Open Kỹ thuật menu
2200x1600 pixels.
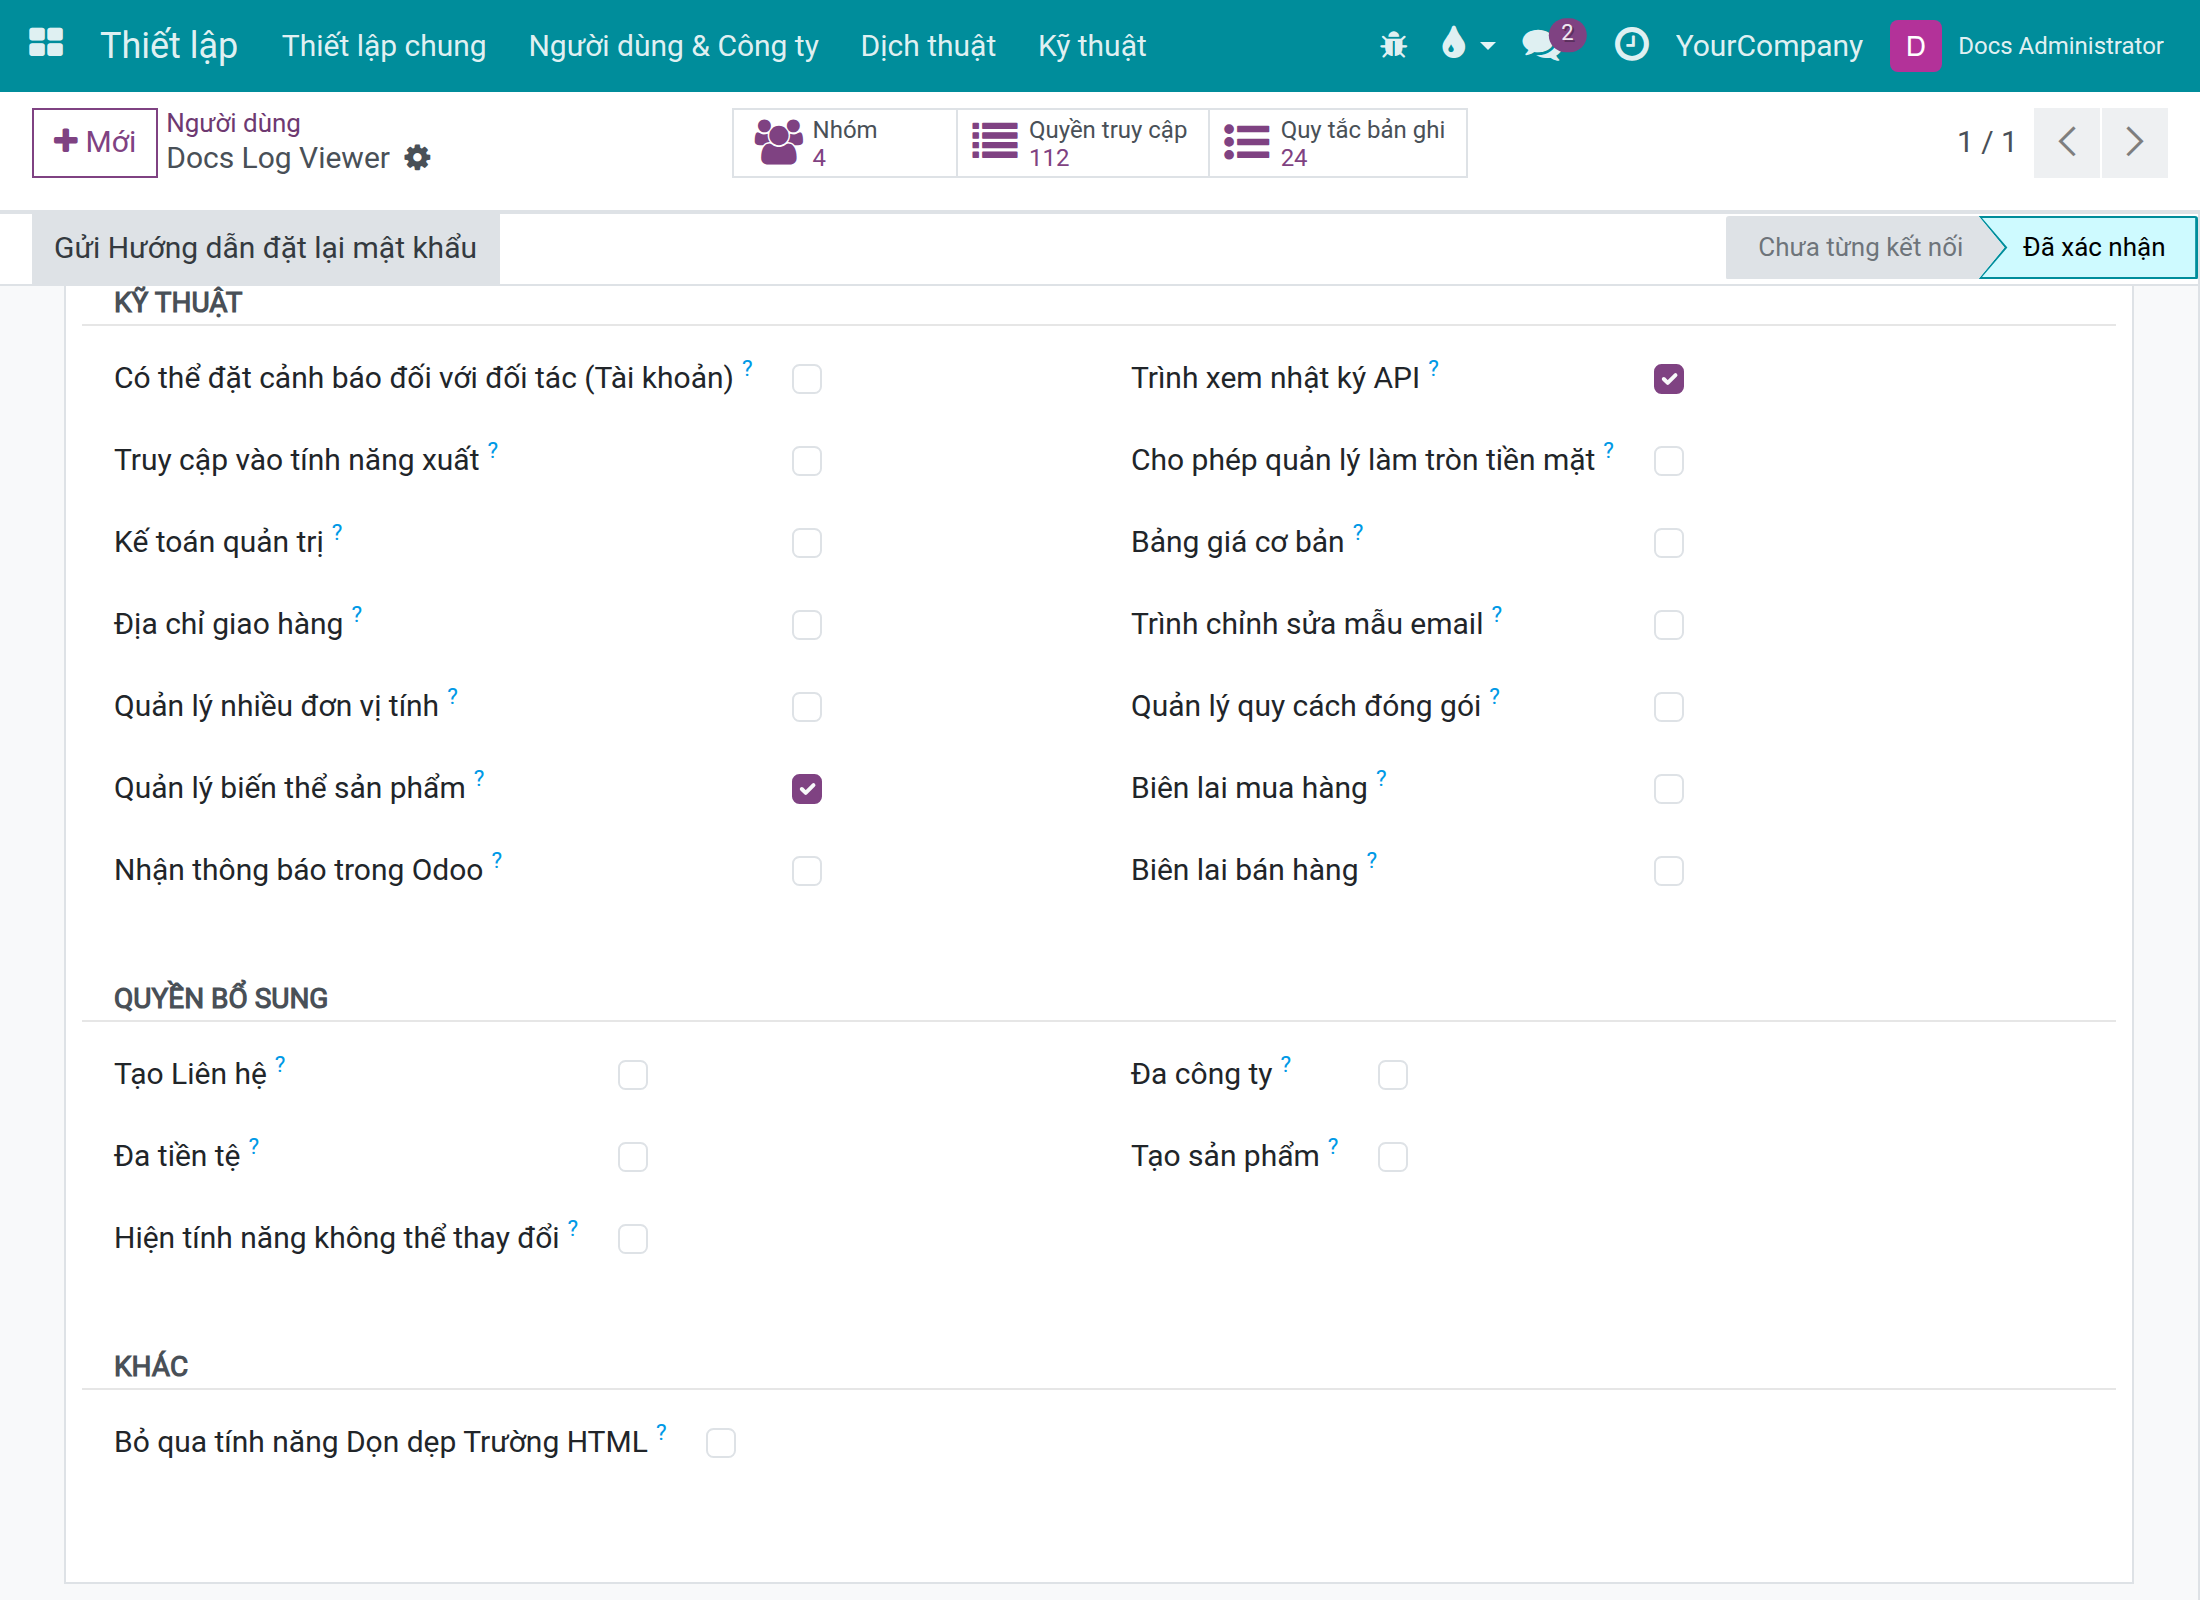[x=1092, y=46]
